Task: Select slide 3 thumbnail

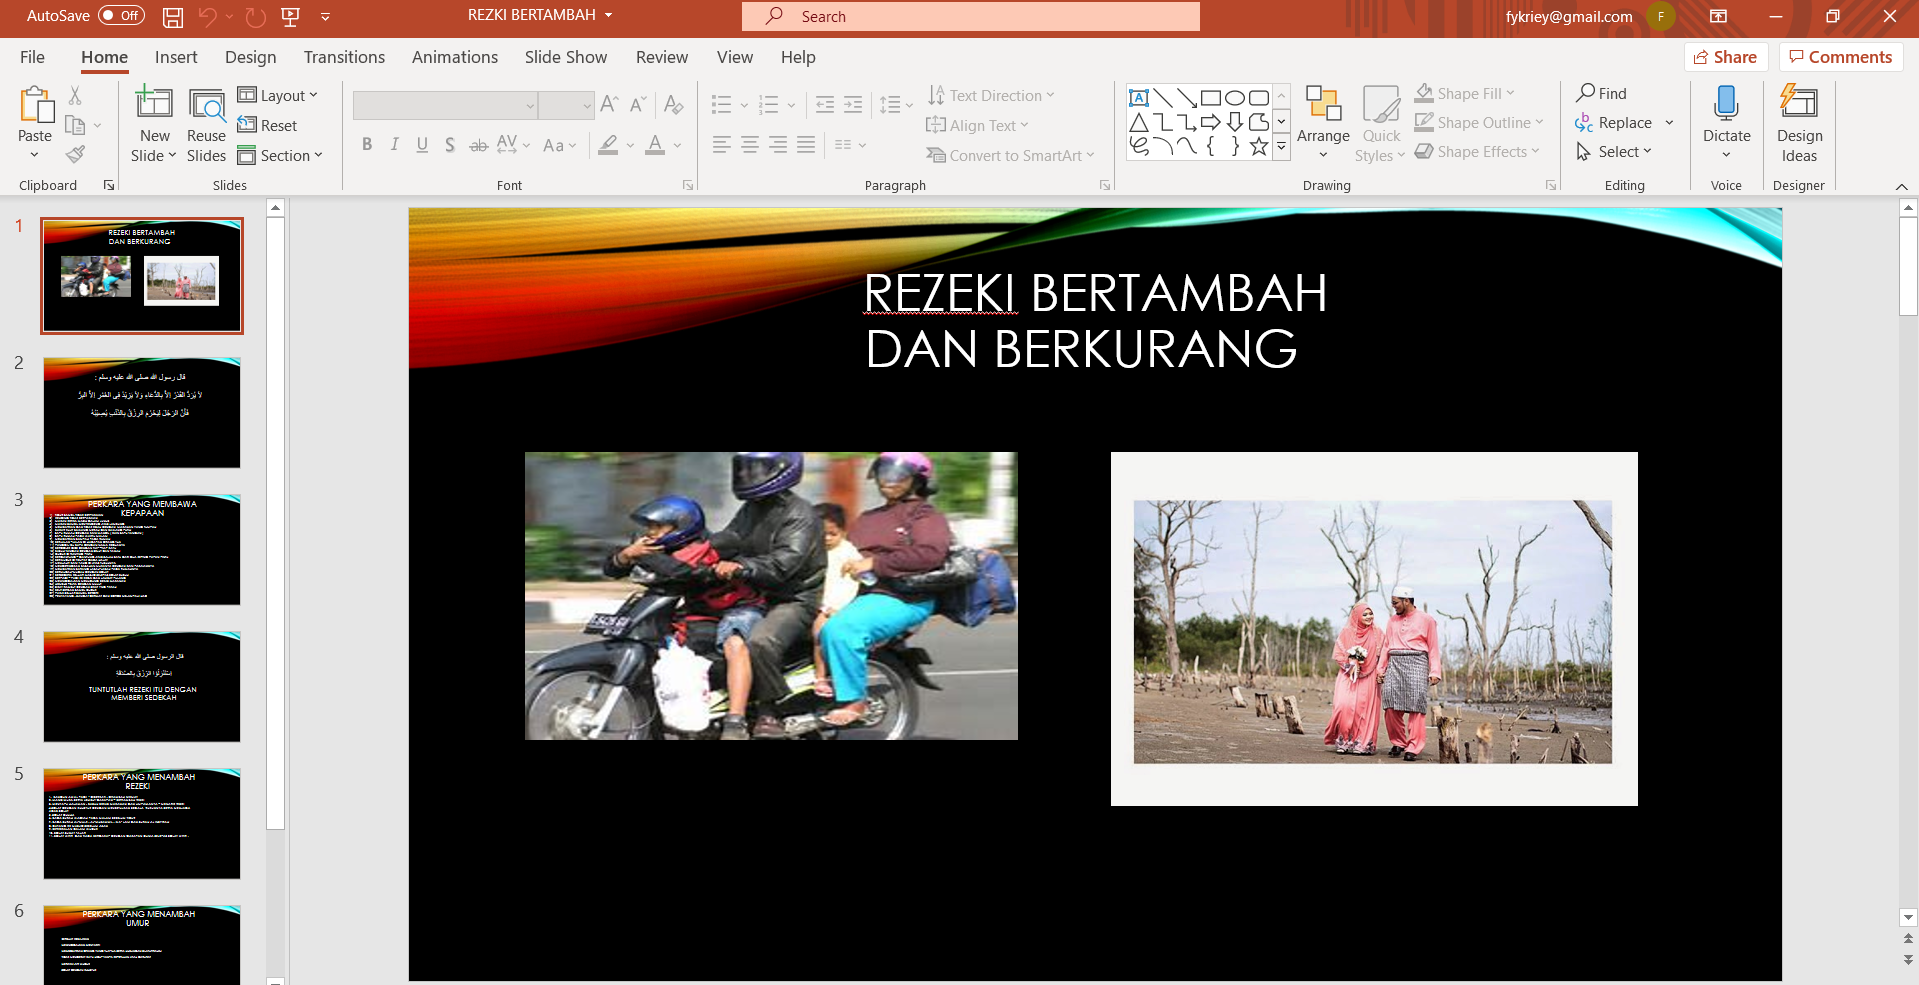Action: [142, 549]
